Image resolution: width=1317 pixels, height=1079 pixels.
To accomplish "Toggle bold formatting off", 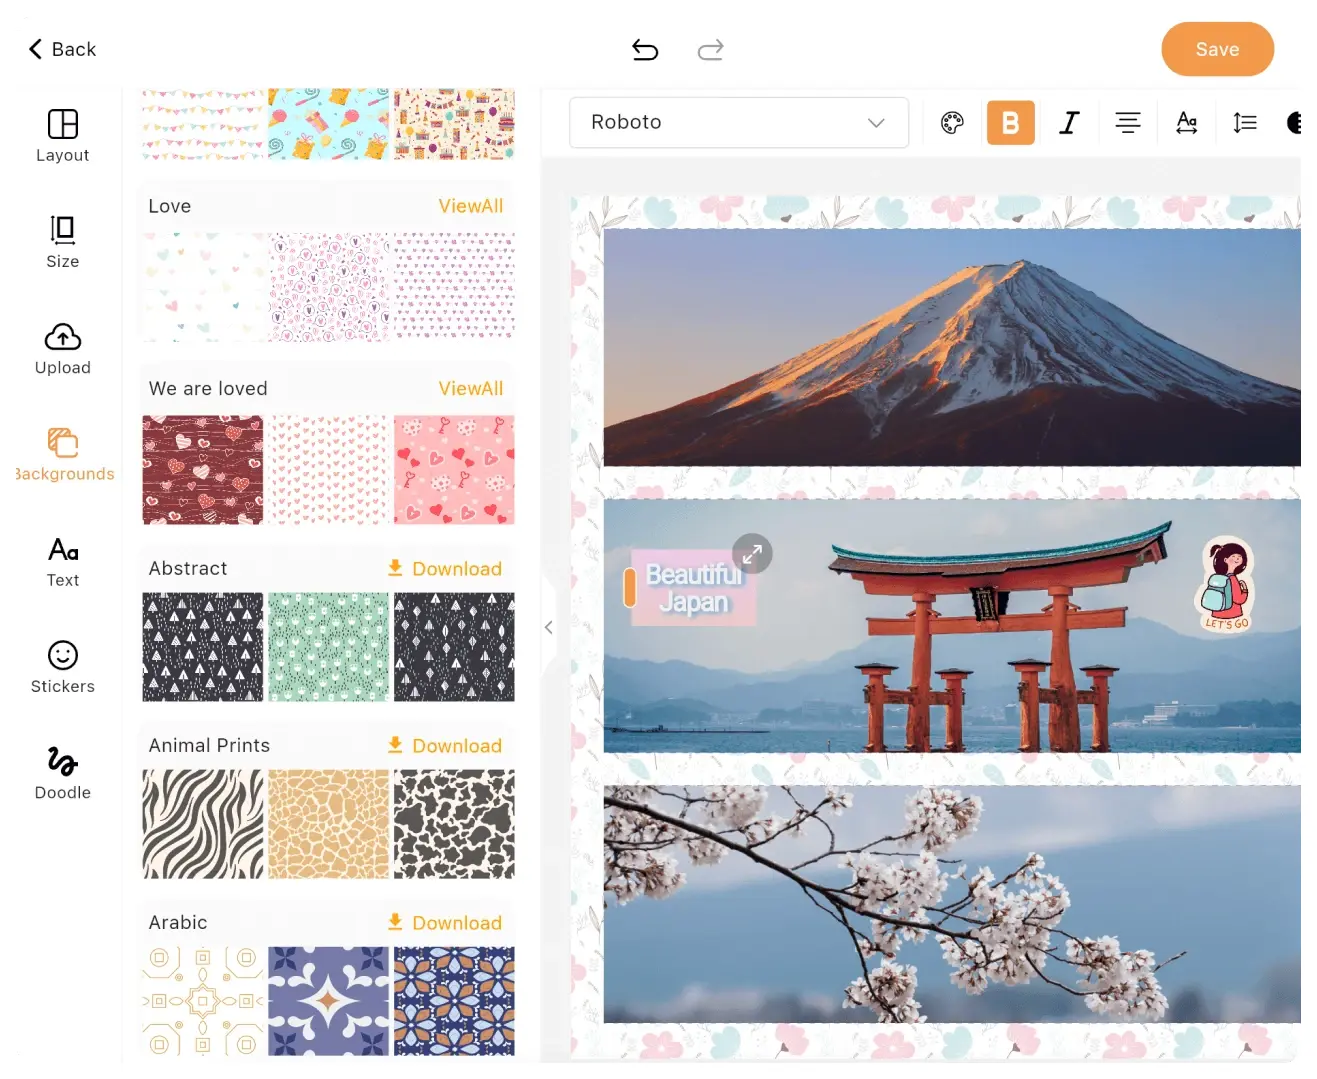I will [1010, 122].
